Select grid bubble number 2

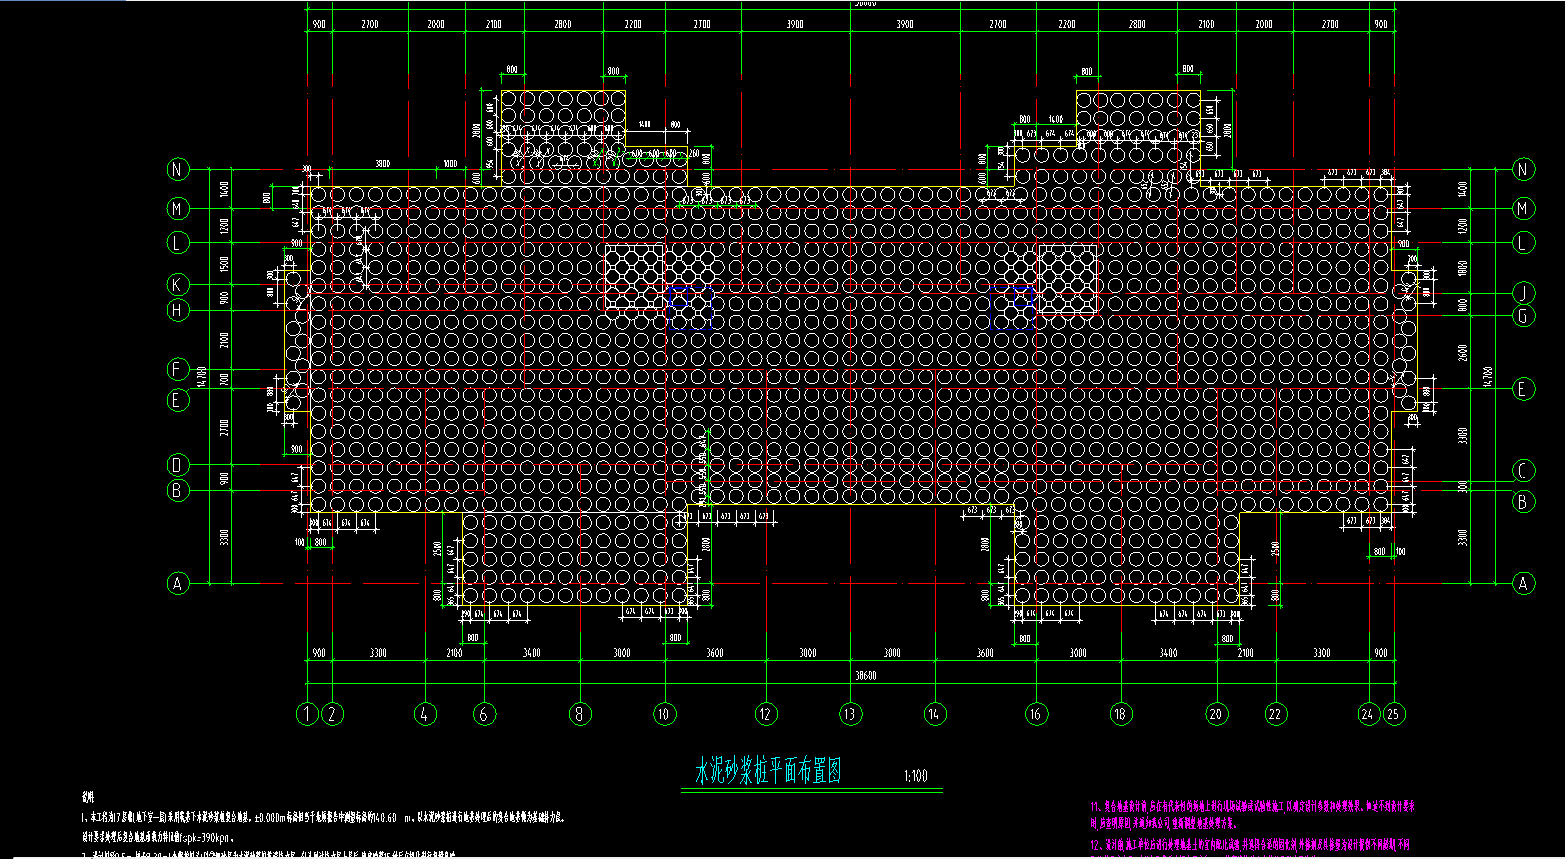click(x=333, y=714)
